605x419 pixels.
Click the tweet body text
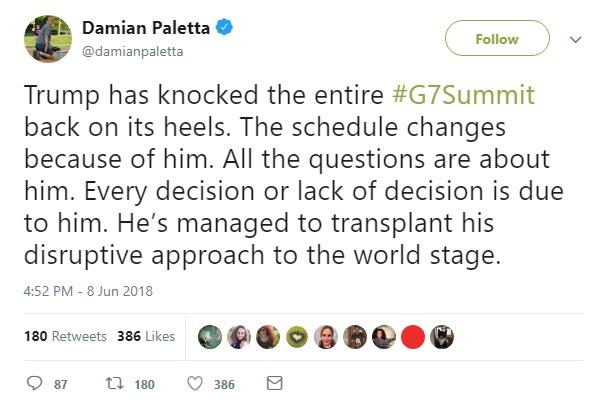click(290, 175)
